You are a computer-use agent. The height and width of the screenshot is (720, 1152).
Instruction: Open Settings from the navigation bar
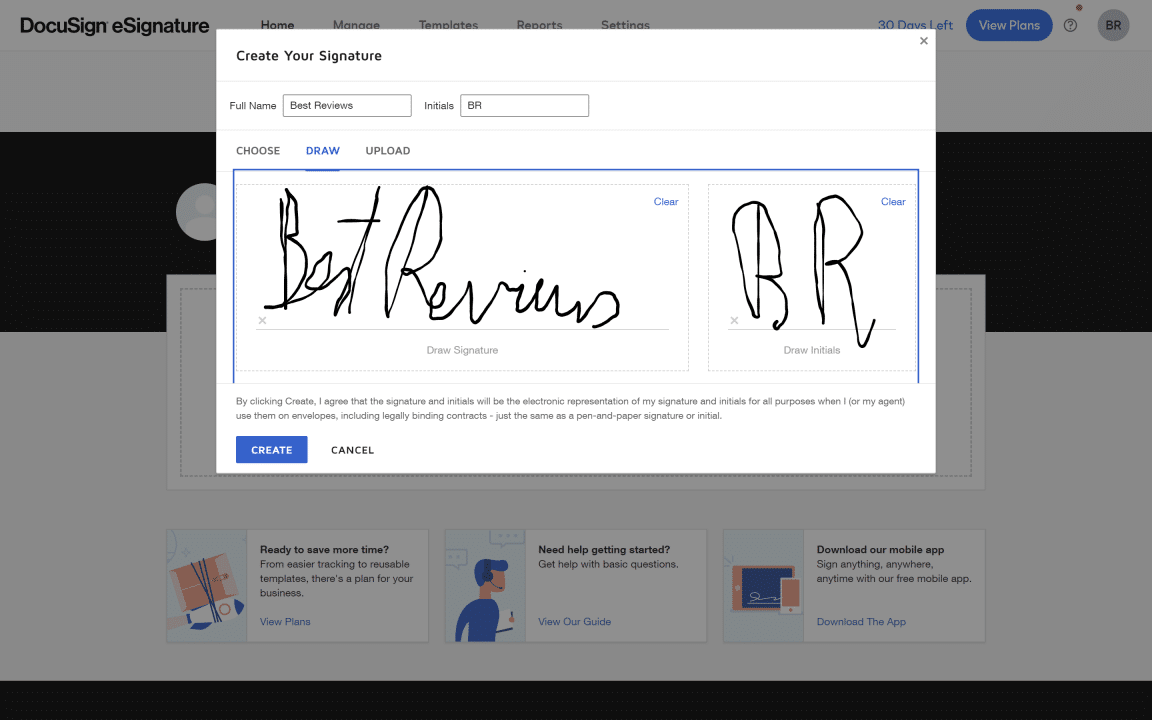pyautogui.click(x=625, y=25)
